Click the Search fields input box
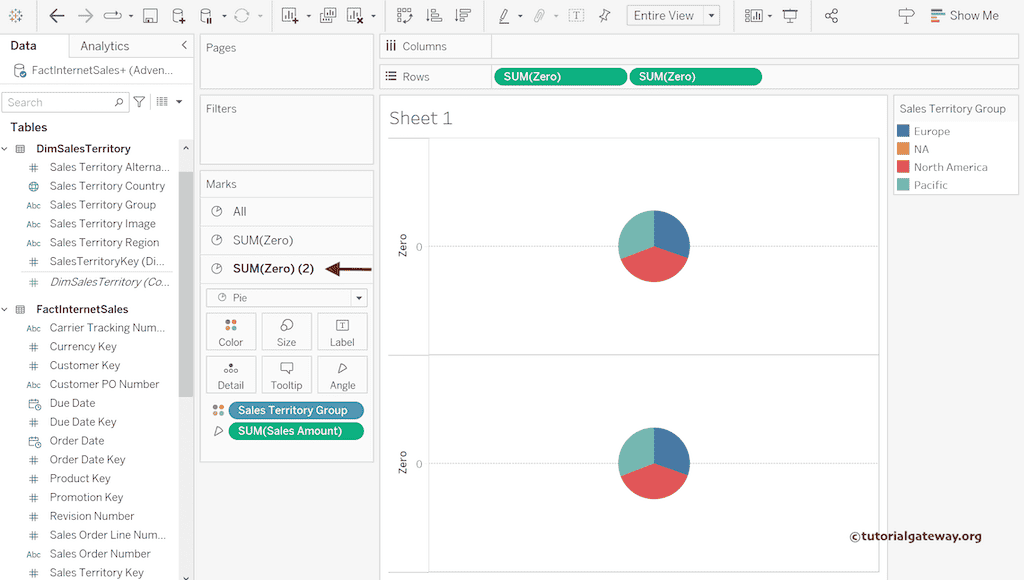This screenshot has width=1024, height=580. [58, 102]
